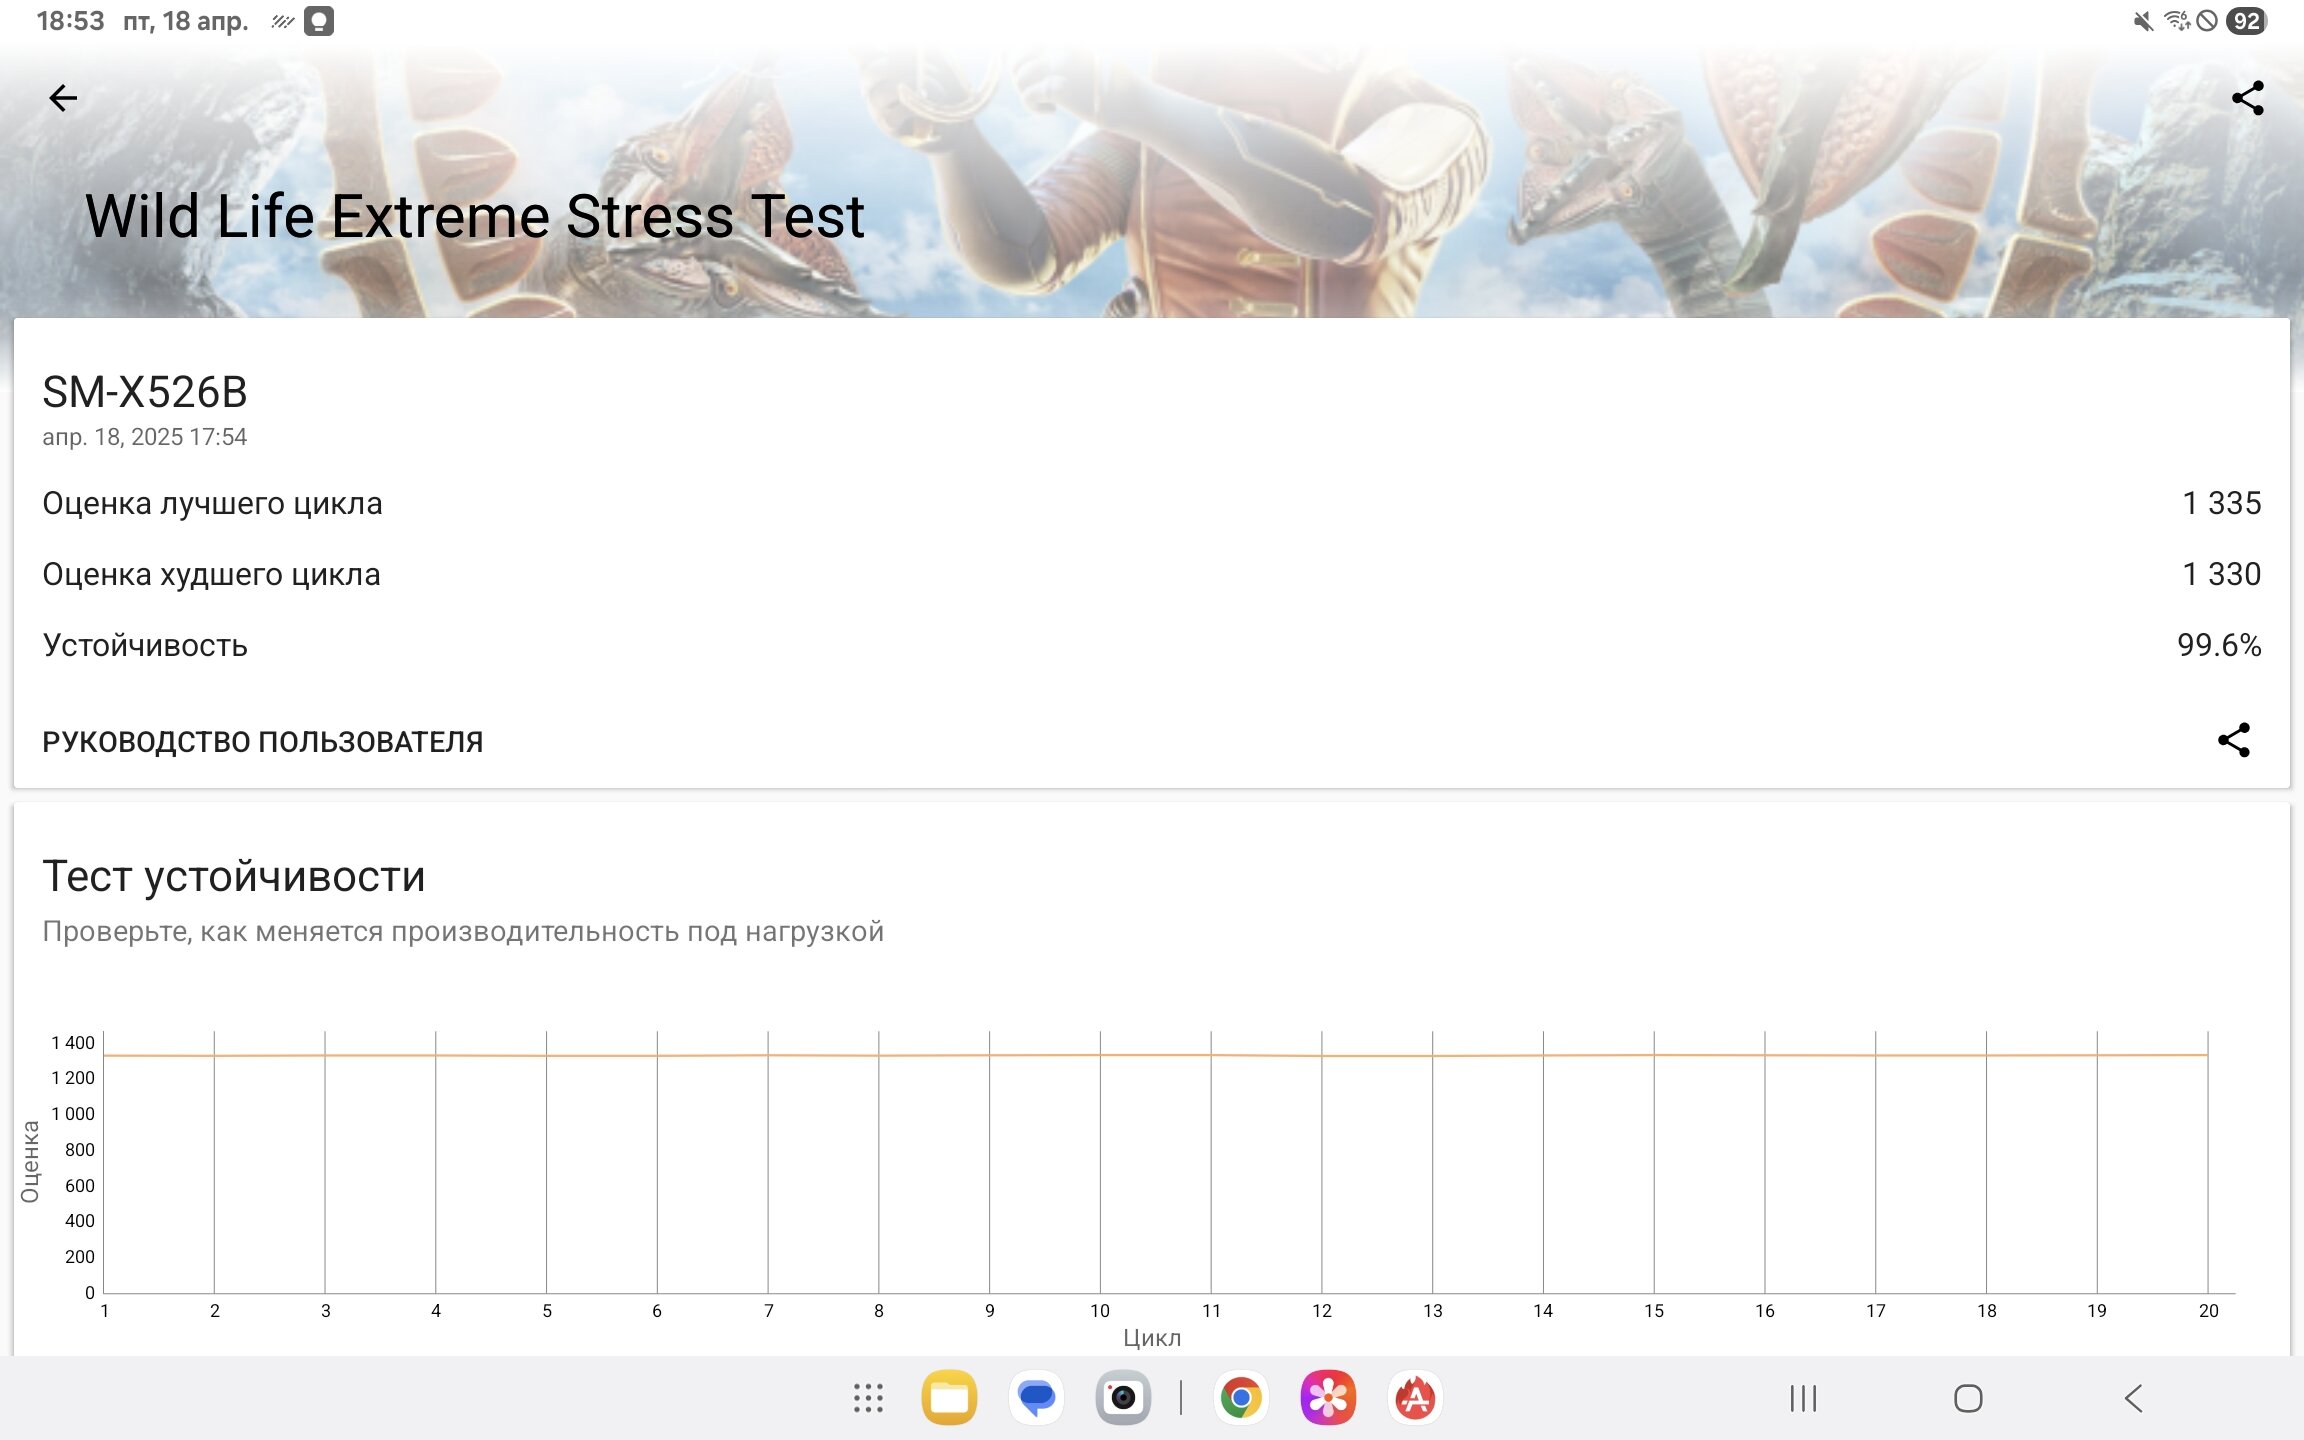
Task: Launch the Camera app from taskbar
Action: 1123,1398
